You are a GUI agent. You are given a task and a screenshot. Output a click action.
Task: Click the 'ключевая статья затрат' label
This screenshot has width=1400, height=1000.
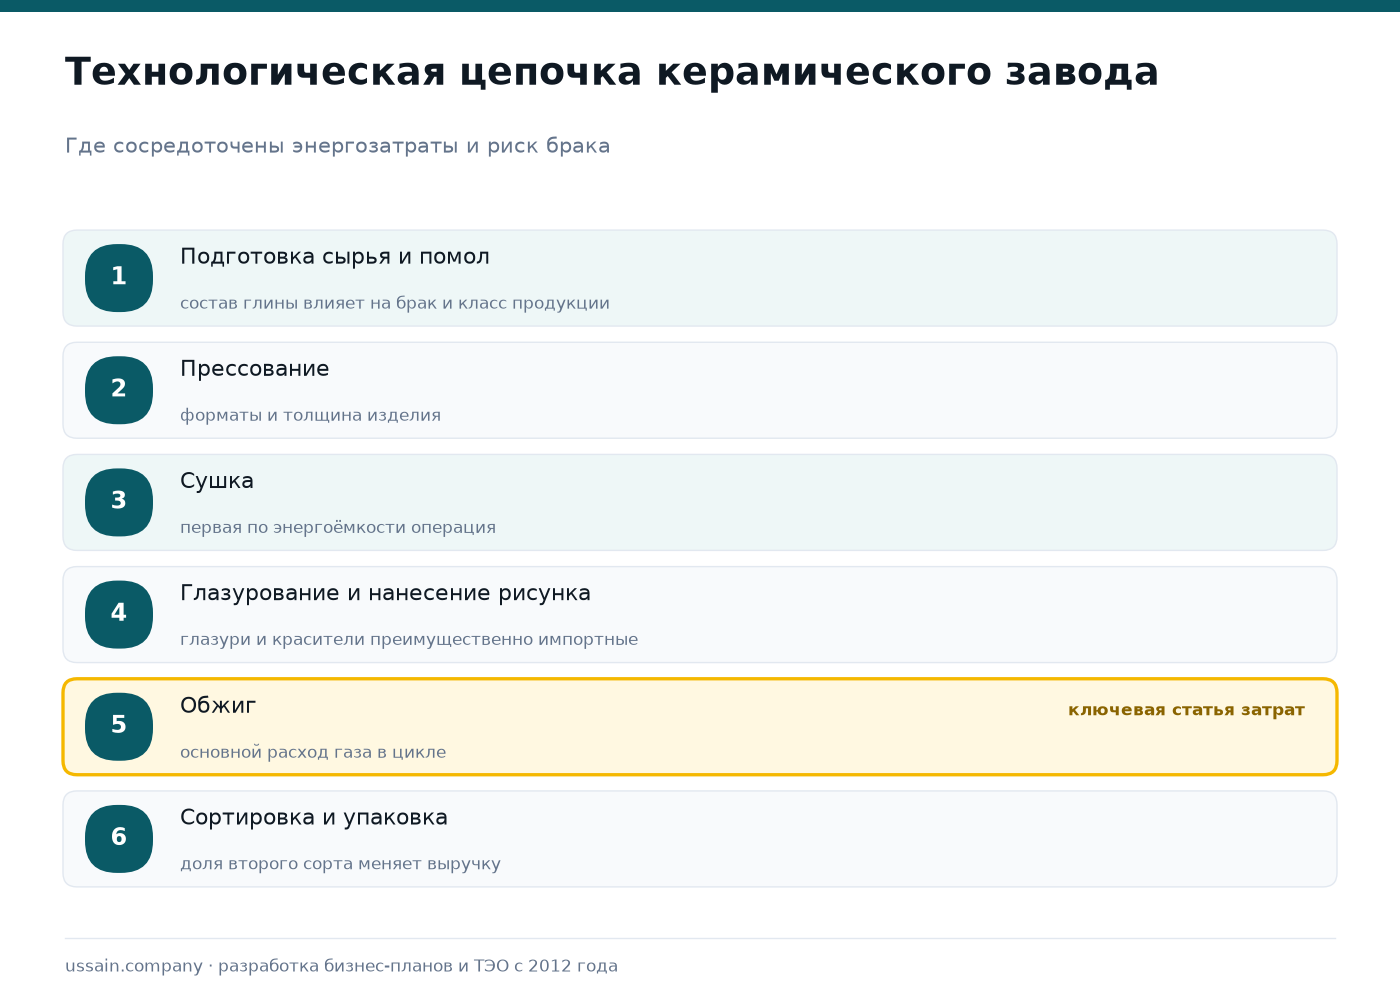click(1186, 710)
